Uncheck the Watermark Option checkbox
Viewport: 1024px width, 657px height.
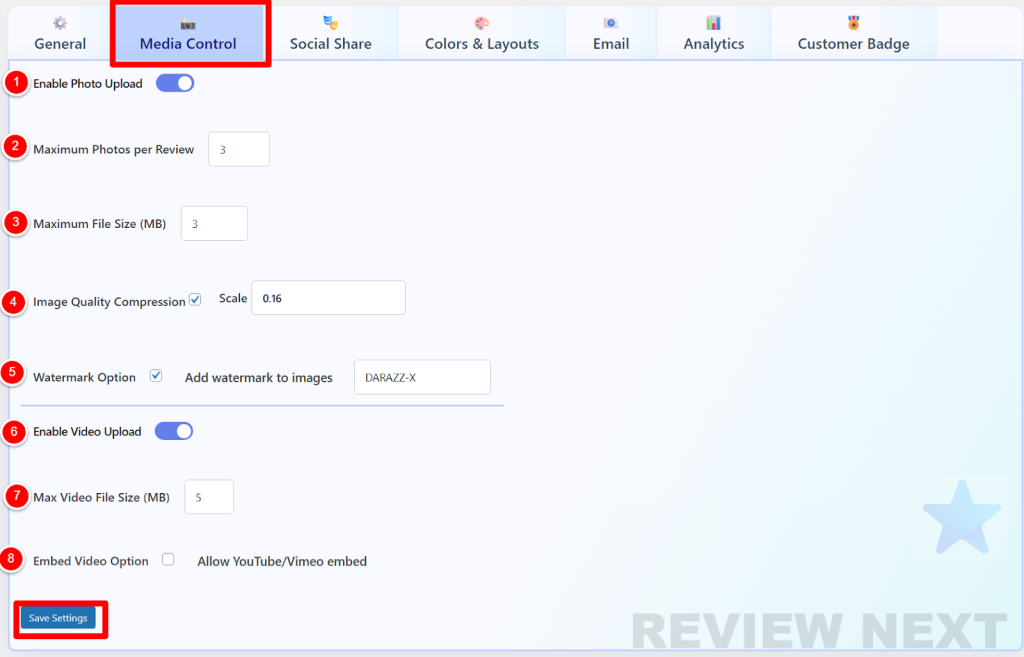click(x=156, y=376)
